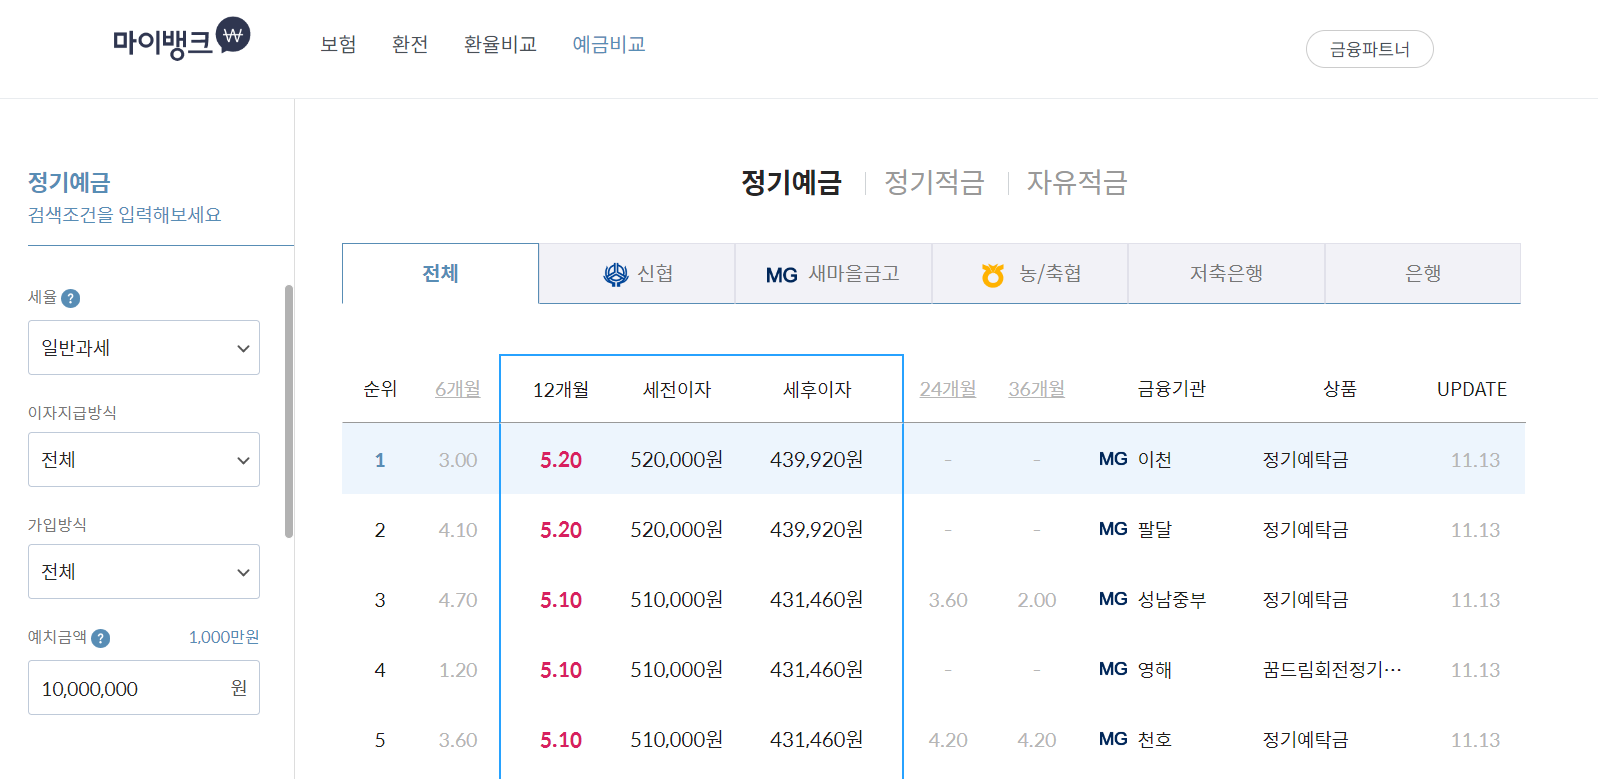Click 24개월 rate 4.20 in 천호 row
The width and height of the screenshot is (1598, 779).
click(x=948, y=740)
